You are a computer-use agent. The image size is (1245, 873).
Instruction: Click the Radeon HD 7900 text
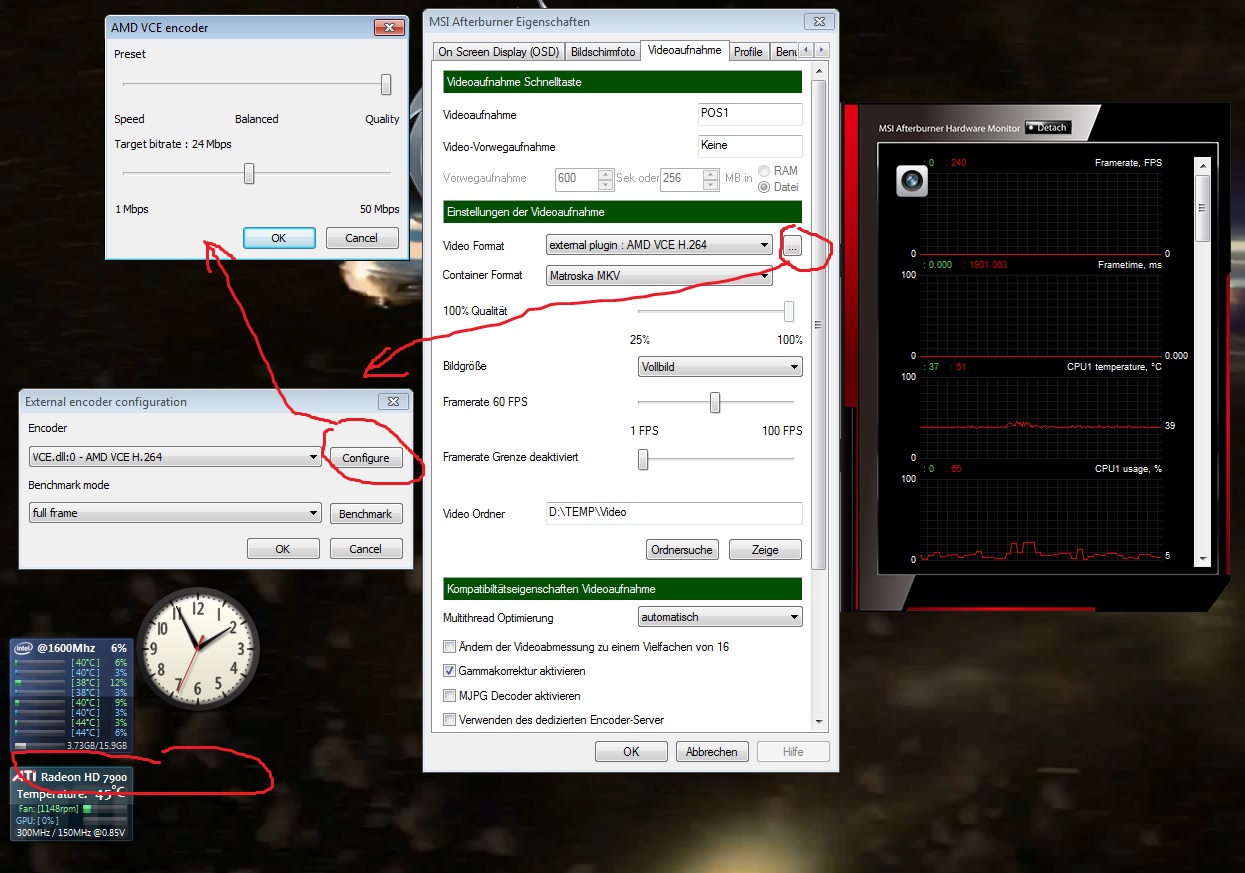(84, 777)
